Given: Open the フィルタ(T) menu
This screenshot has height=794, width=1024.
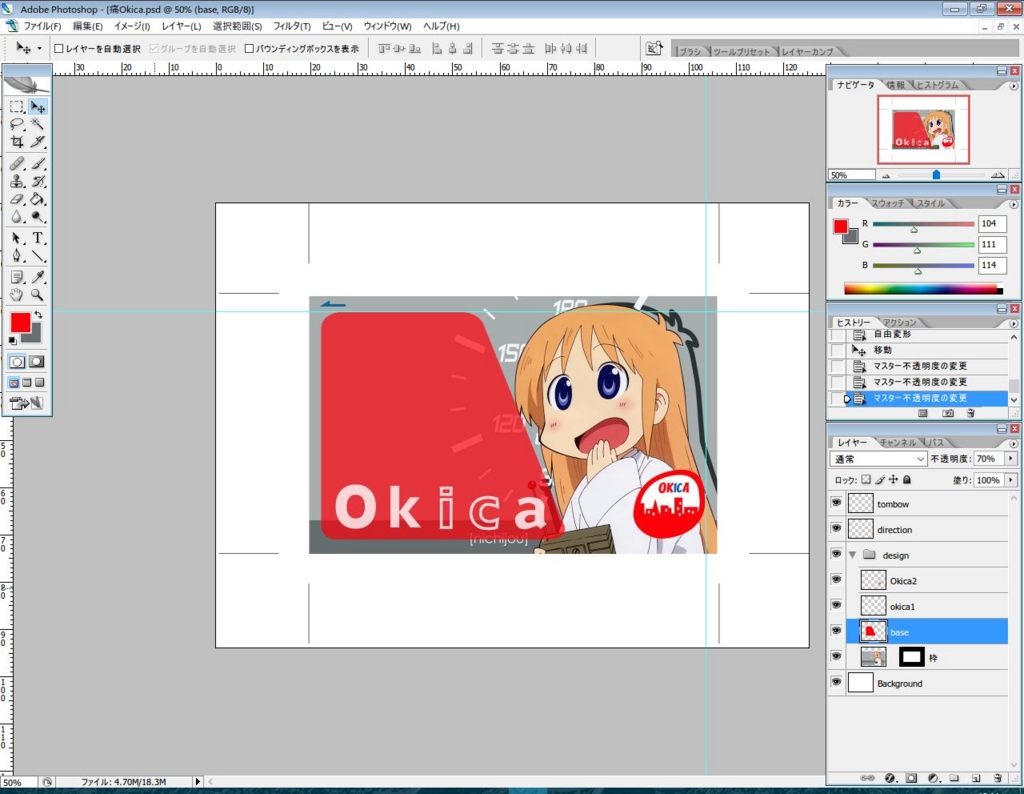Looking at the screenshot, I should click(291, 26).
